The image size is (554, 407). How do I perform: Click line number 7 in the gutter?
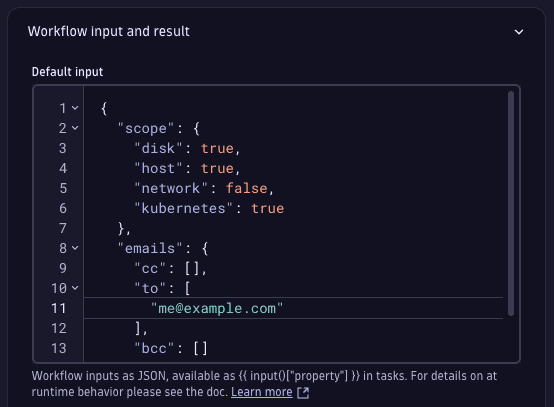click(63, 228)
